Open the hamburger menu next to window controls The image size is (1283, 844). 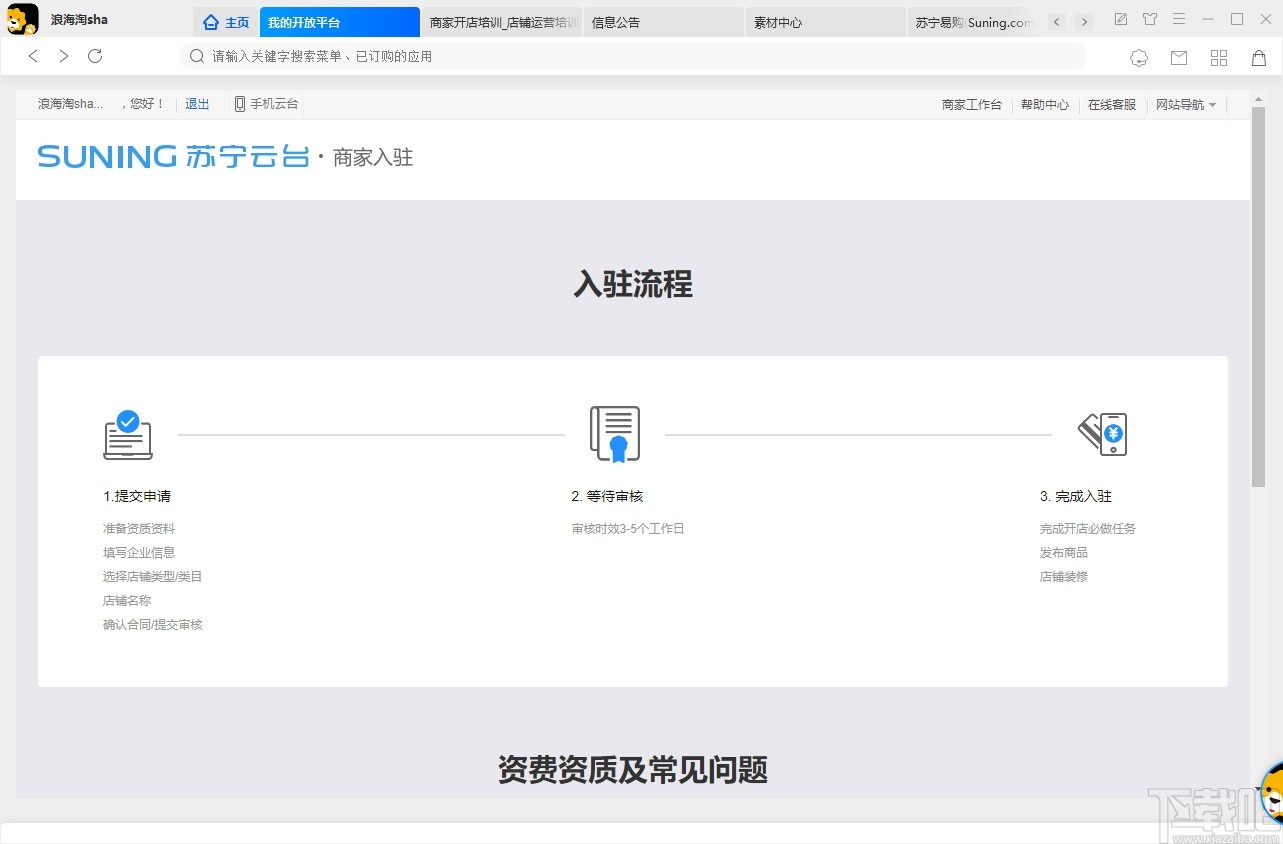1180,19
